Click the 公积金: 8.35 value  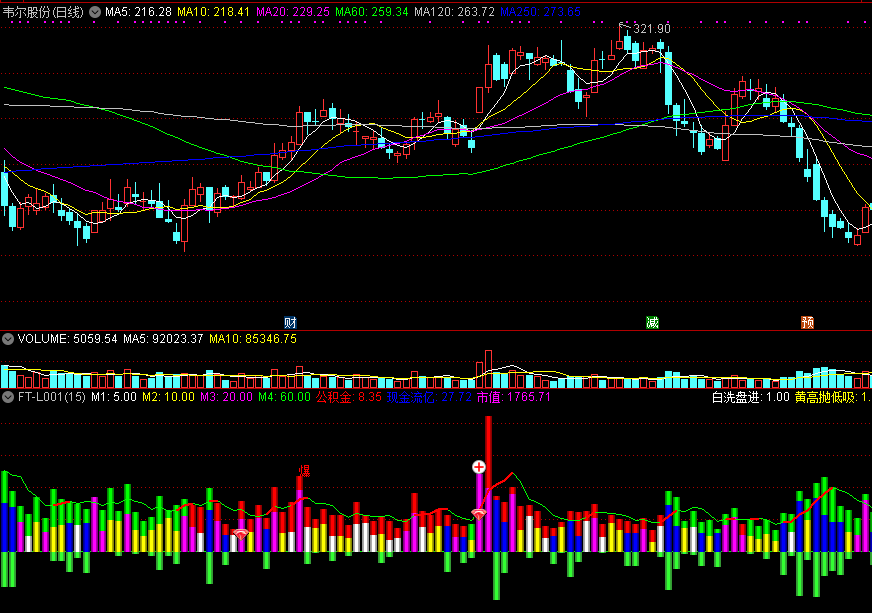coord(349,397)
